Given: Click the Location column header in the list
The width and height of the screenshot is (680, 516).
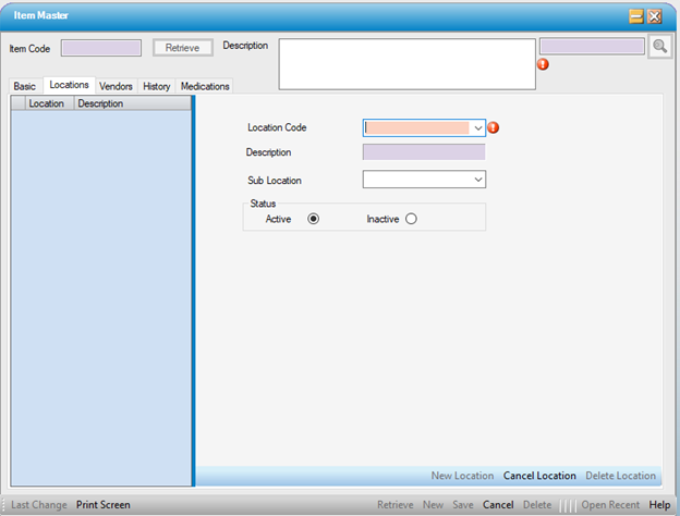Looking at the screenshot, I should coord(46,104).
